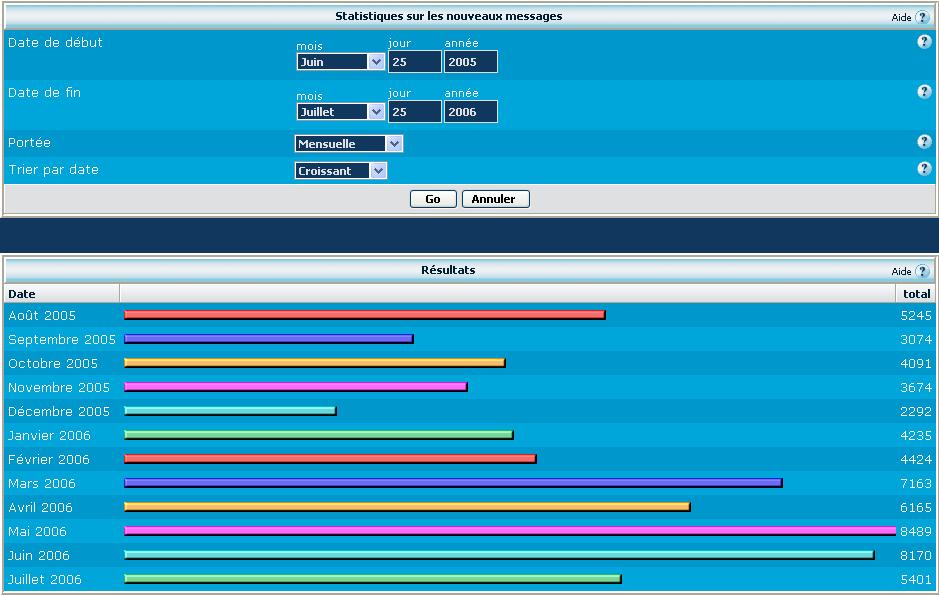This screenshot has height=595, width=939.
Task: Click the end date year field 2006
Action: coord(470,112)
